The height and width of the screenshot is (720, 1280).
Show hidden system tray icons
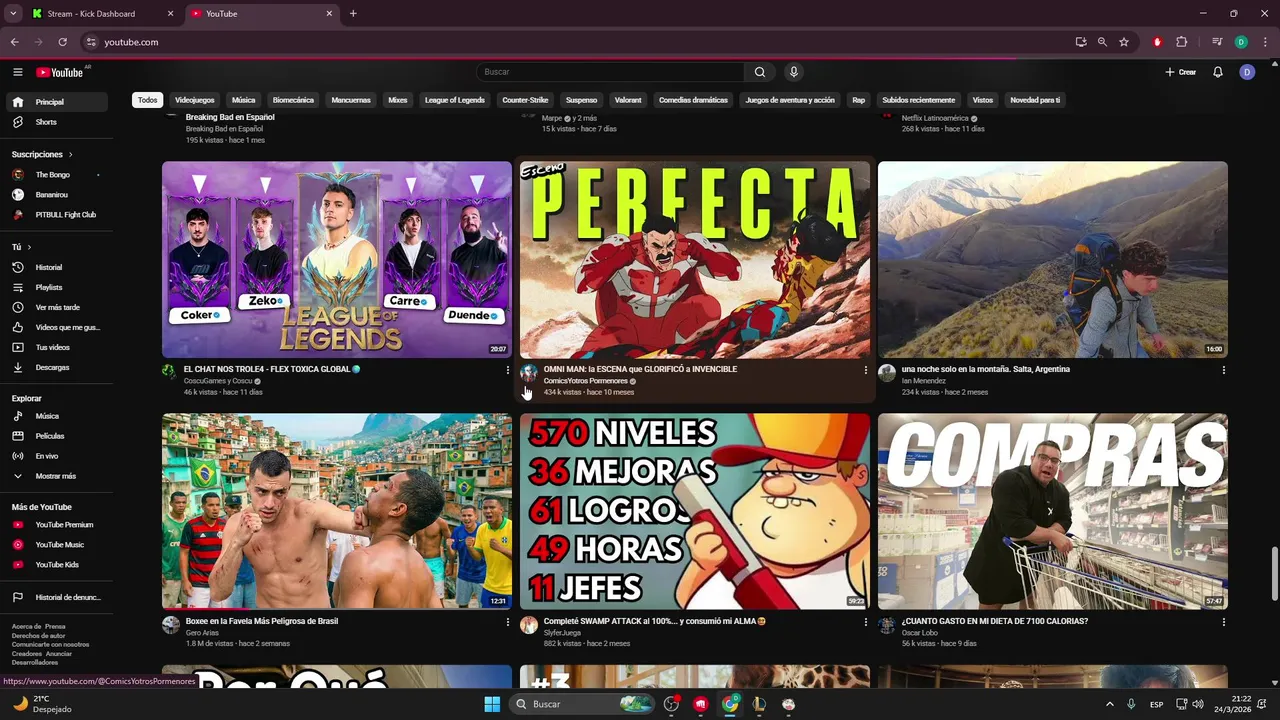[1109, 704]
